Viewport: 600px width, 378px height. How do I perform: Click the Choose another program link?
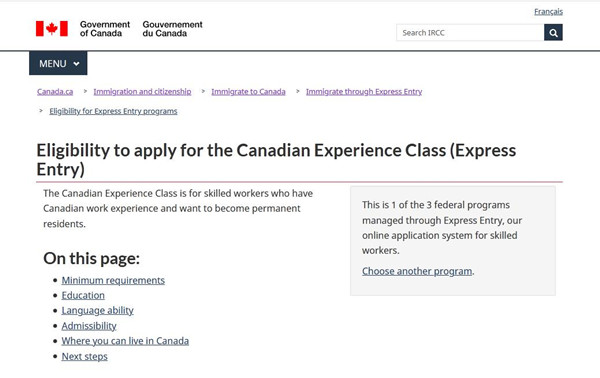click(417, 271)
